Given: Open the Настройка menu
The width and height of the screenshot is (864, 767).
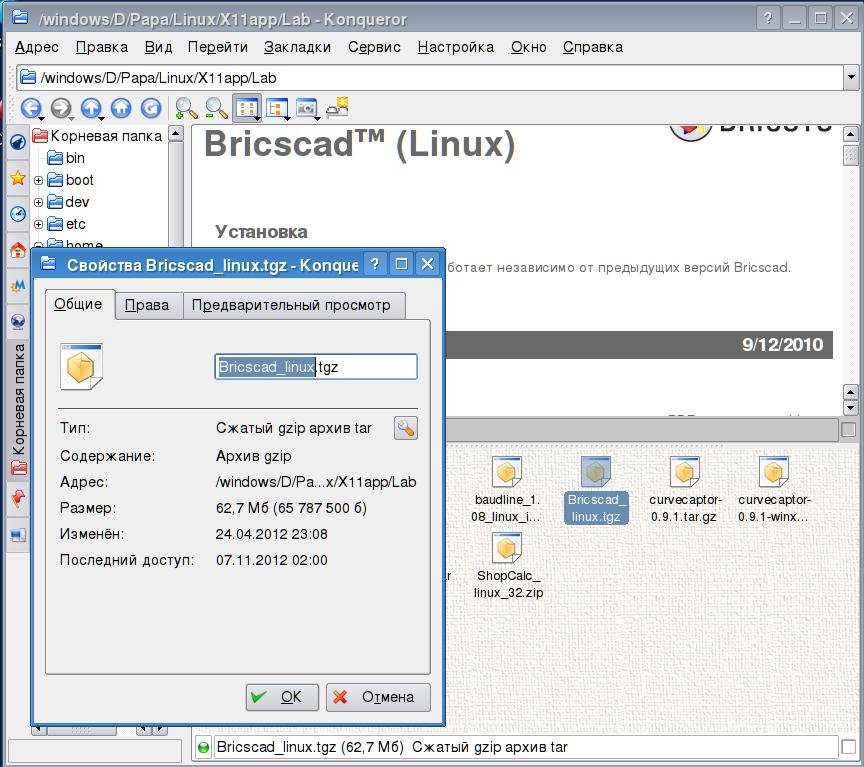Looking at the screenshot, I should pyautogui.click(x=456, y=47).
